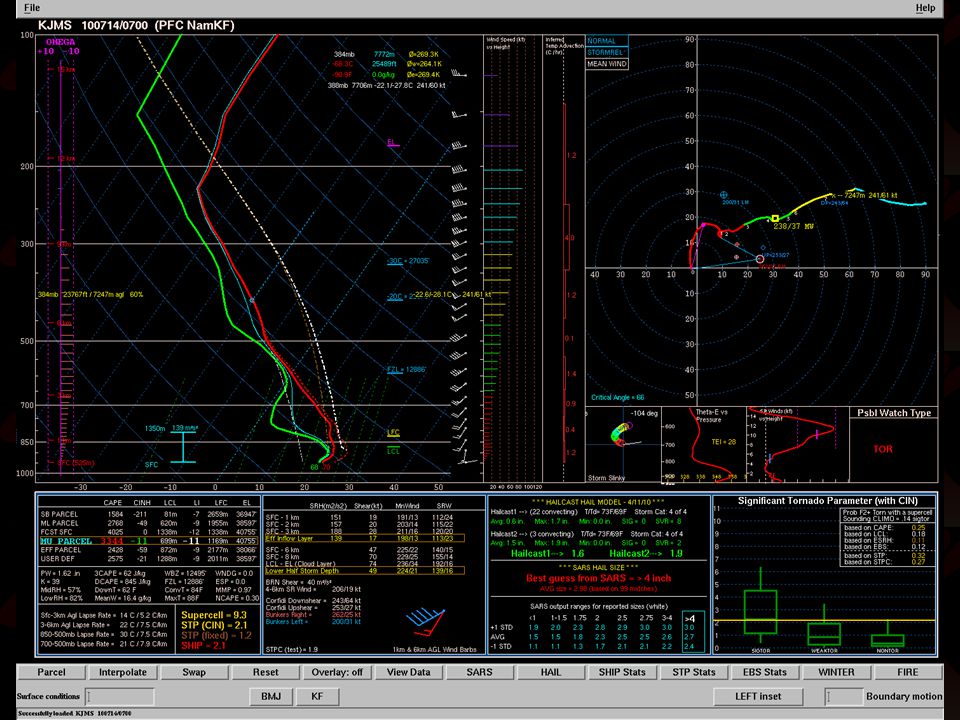Click the STP (CIN) = 2.1 value
Image resolution: width=960 pixels, height=720 pixels.
click(x=214, y=625)
